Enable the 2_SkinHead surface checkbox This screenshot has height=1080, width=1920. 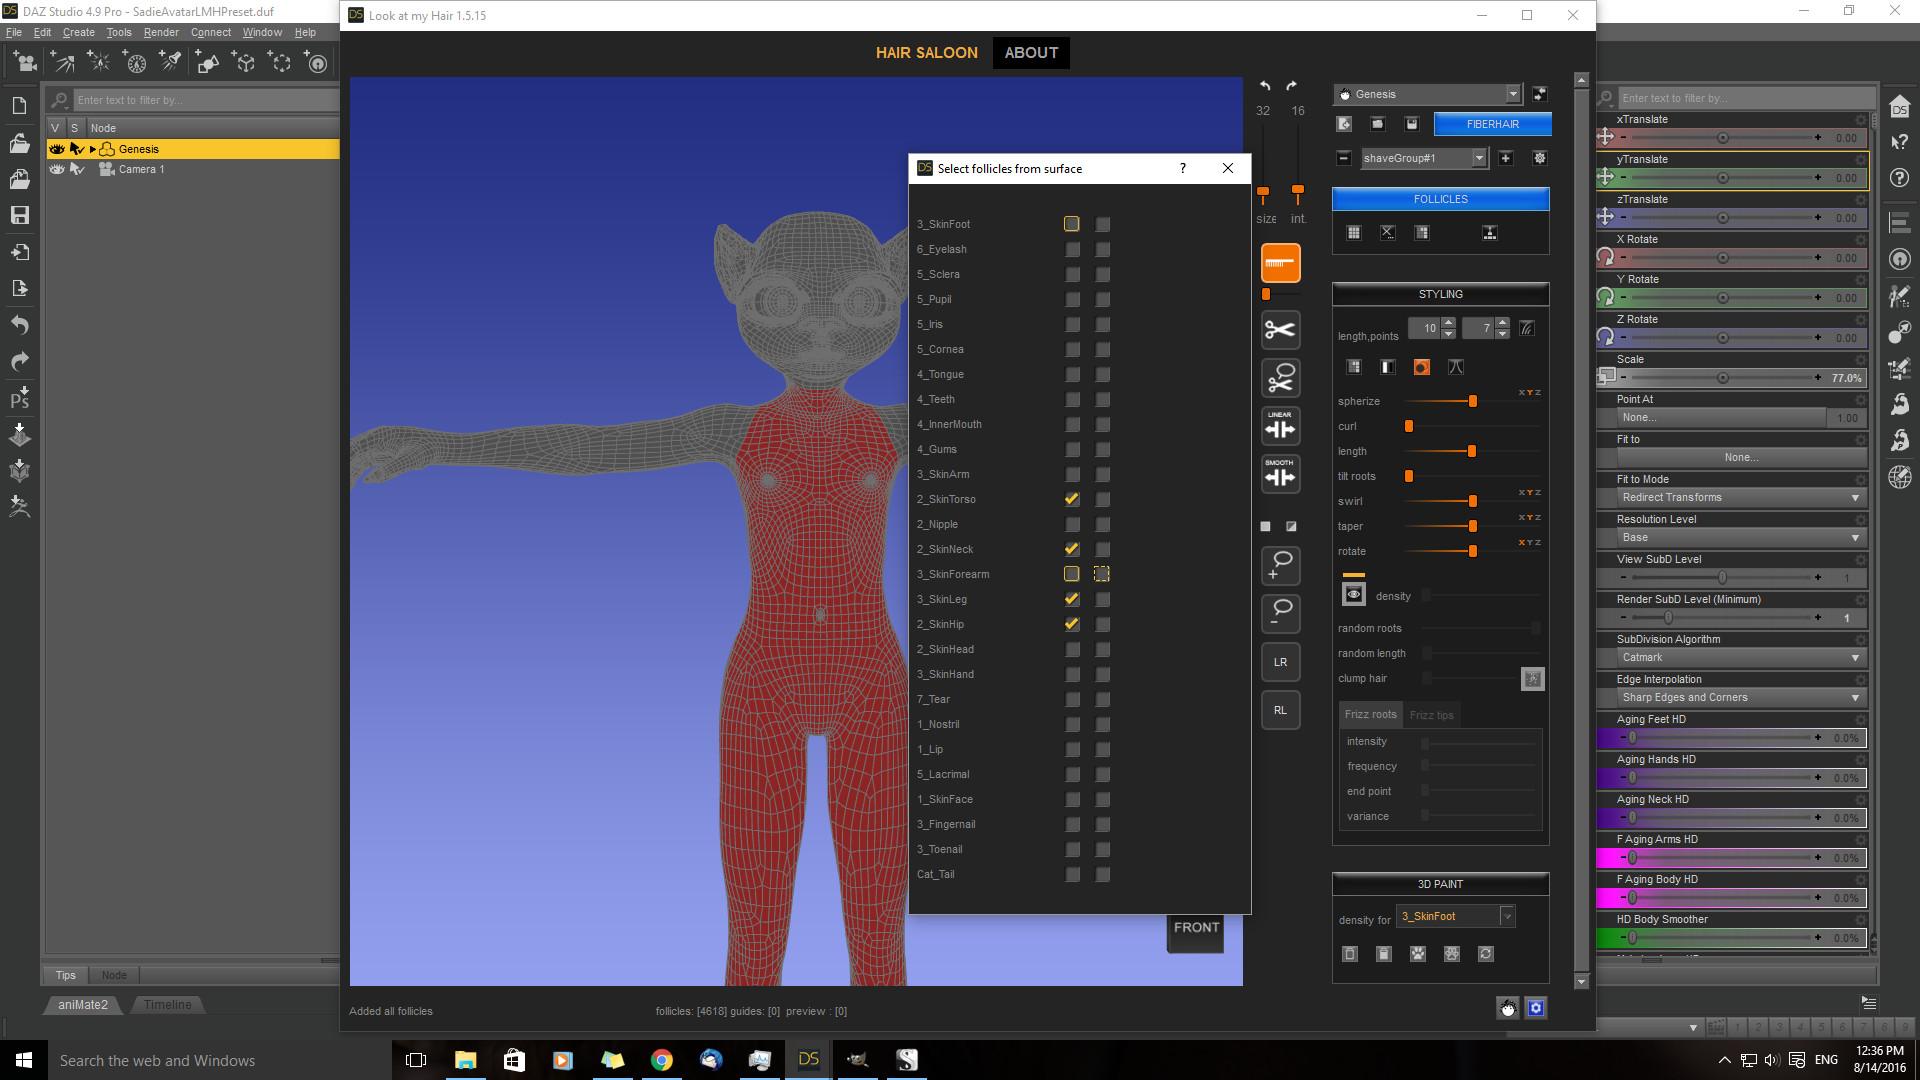pyautogui.click(x=1072, y=649)
